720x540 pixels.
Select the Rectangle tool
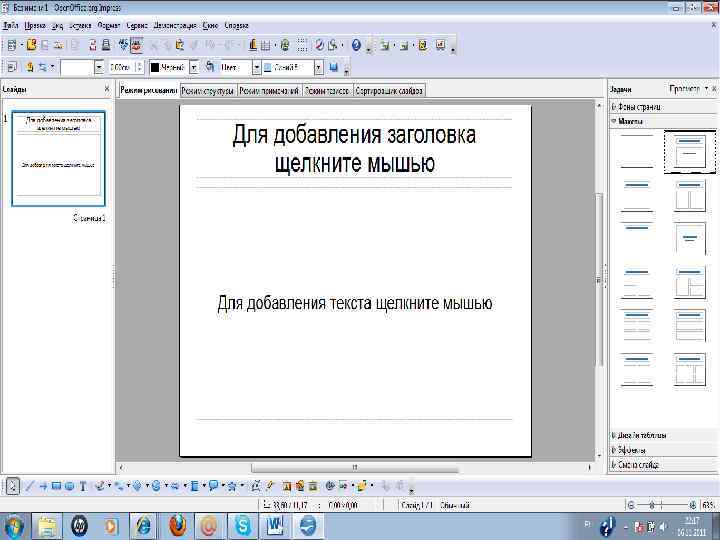[x=56, y=486]
